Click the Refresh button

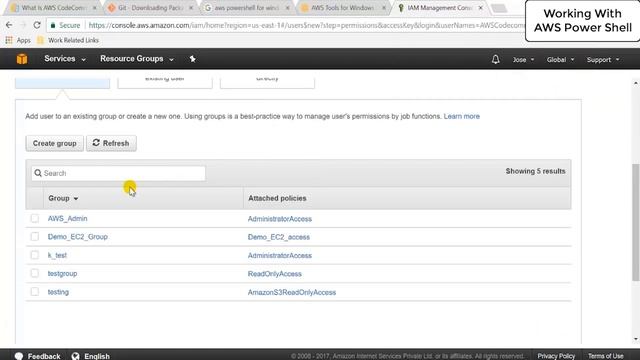point(111,143)
